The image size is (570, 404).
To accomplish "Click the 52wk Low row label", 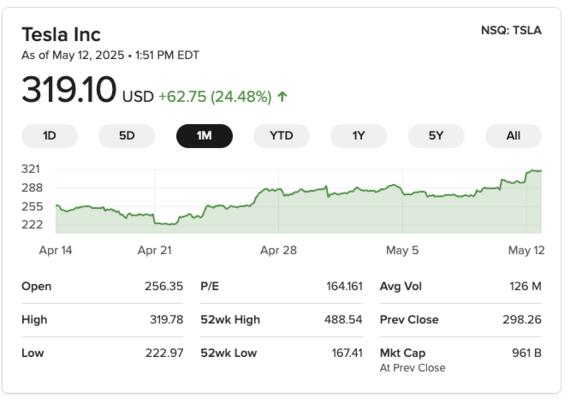I will [229, 353].
